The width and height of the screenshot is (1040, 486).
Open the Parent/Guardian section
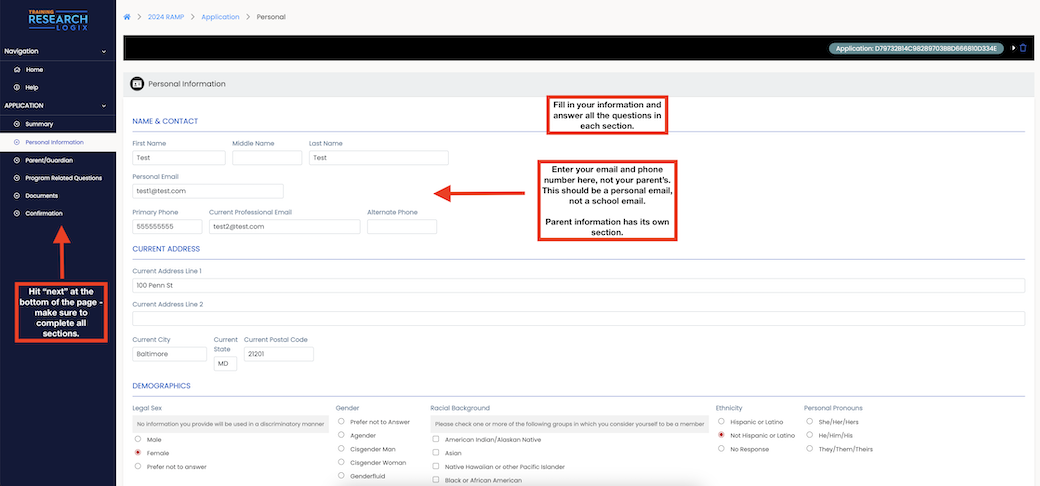[x=48, y=160]
